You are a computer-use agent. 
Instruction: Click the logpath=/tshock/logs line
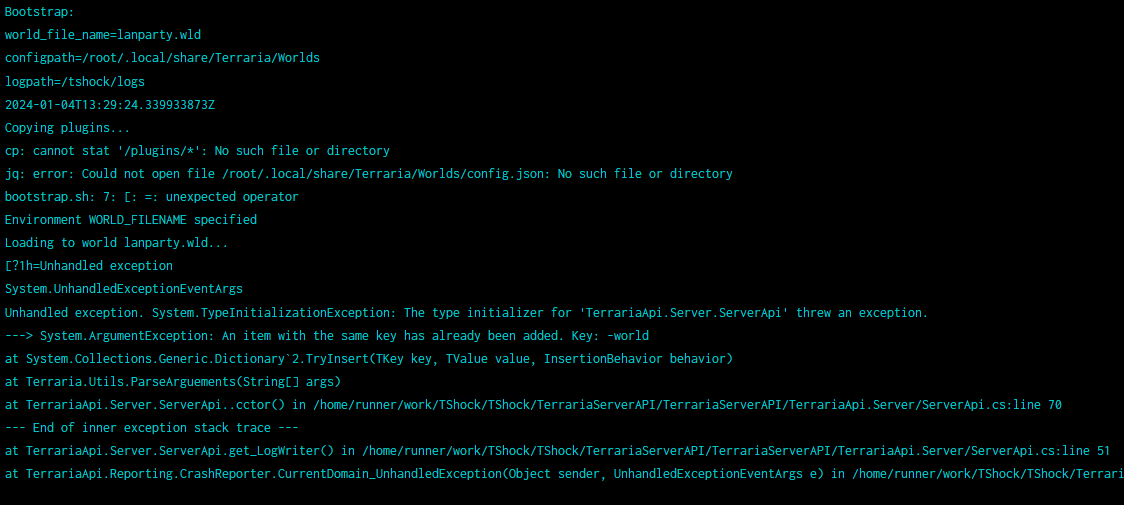(x=75, y=82)
